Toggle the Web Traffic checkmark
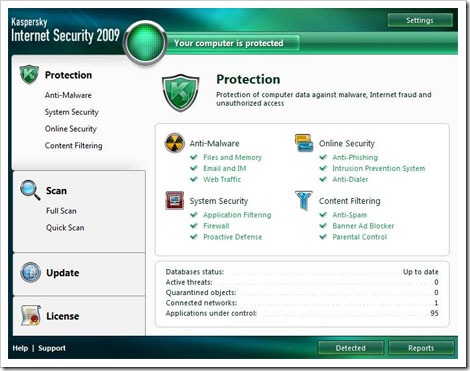Image resolution: width=470 pixels, height=371 pixels. [194, 179]
